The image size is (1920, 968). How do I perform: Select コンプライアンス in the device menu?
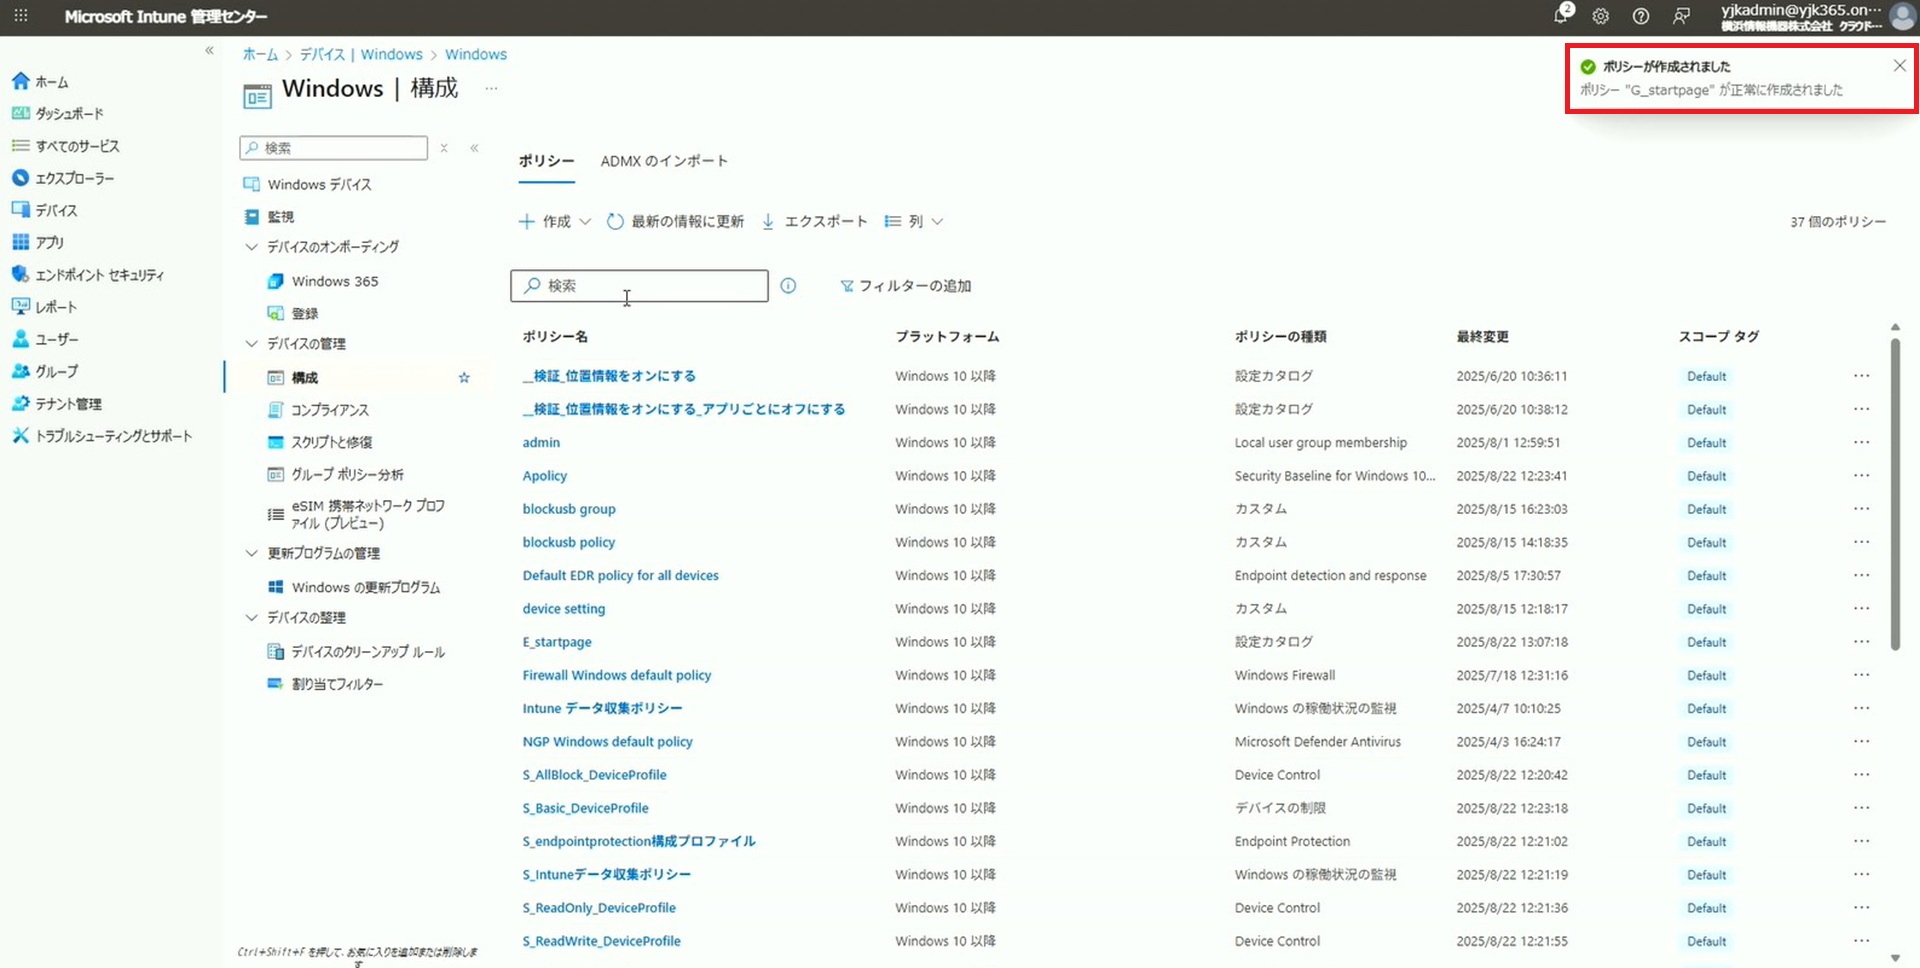(x=330, y=410)
